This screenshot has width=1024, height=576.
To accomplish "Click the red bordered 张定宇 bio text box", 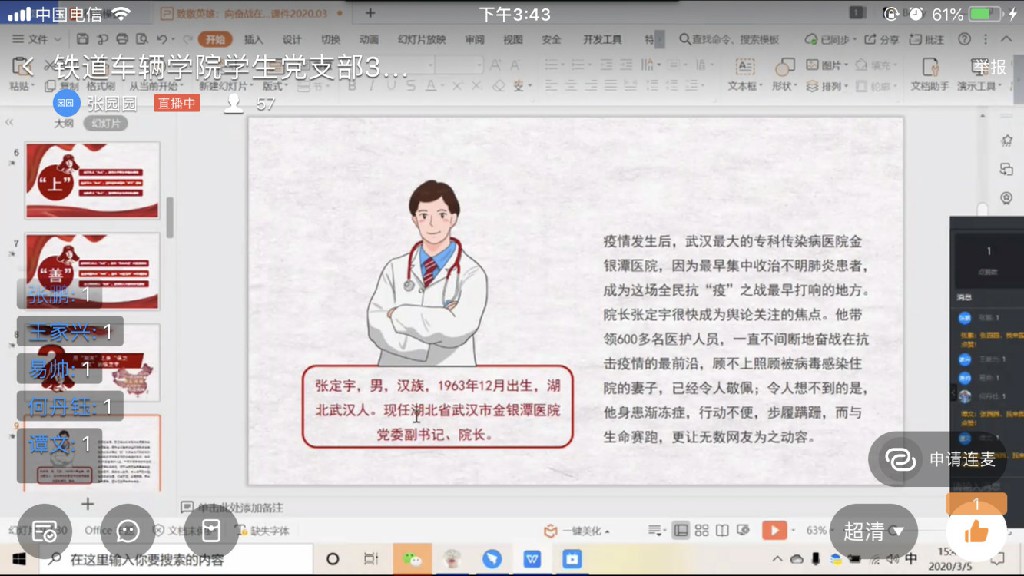I will (x=438, y=407).
